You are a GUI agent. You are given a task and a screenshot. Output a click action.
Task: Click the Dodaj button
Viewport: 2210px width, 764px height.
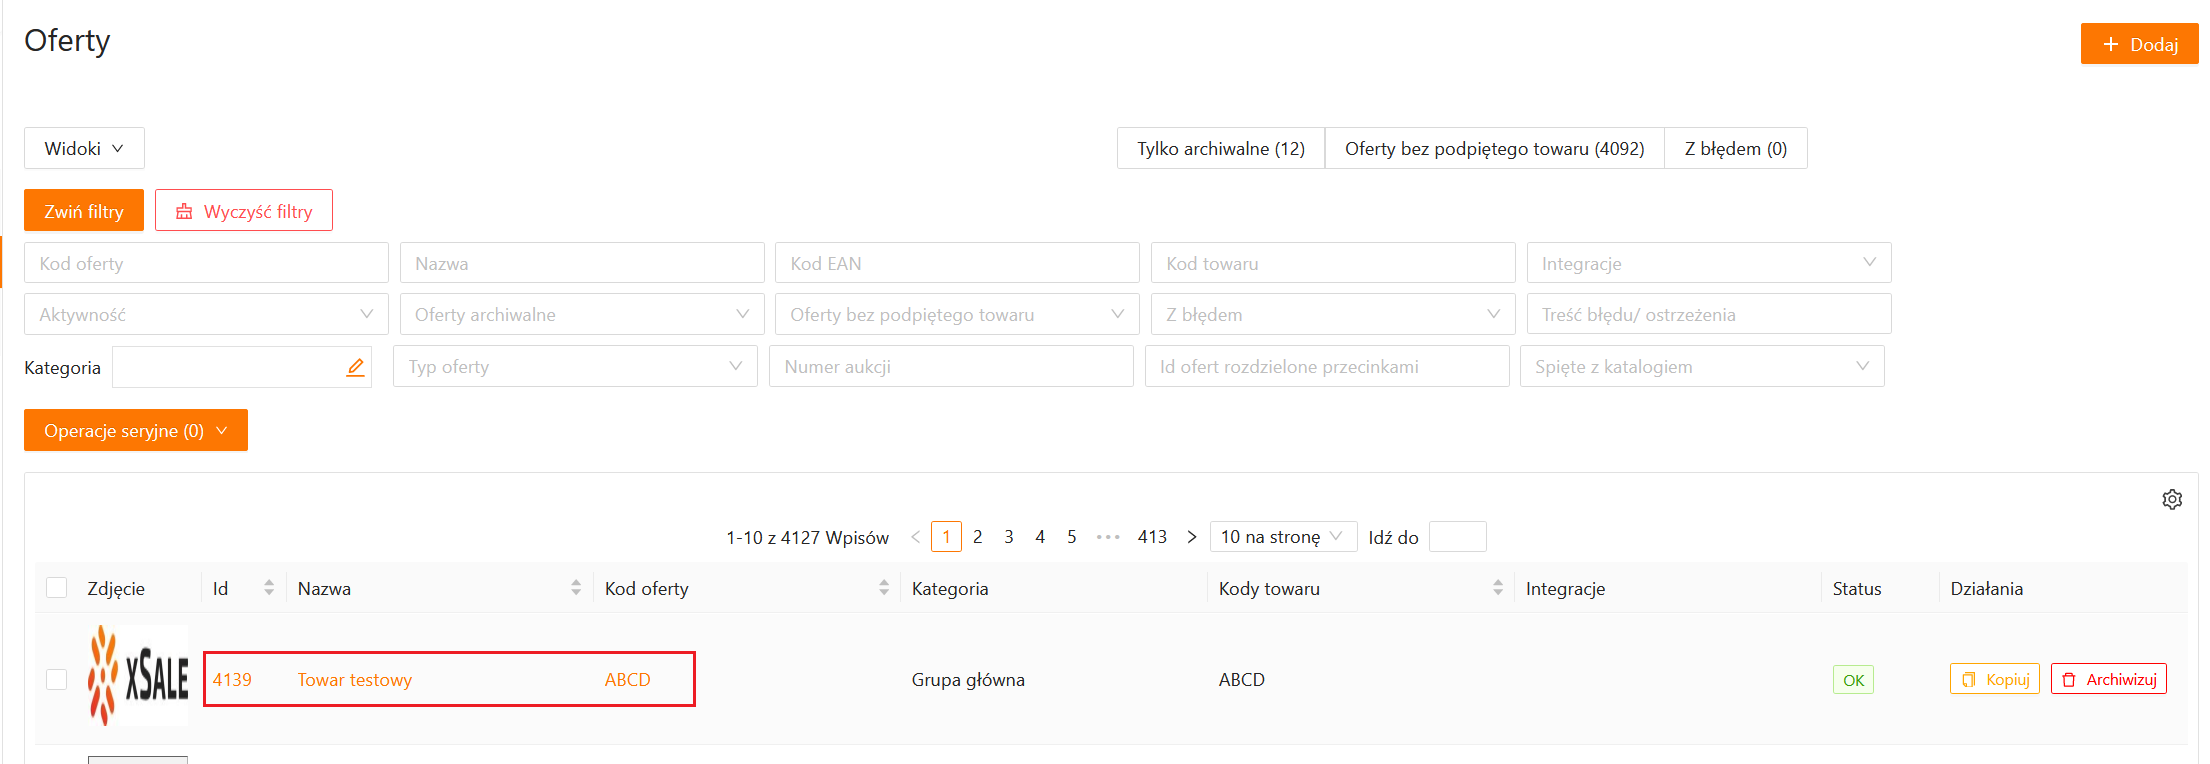(2139, 44)
